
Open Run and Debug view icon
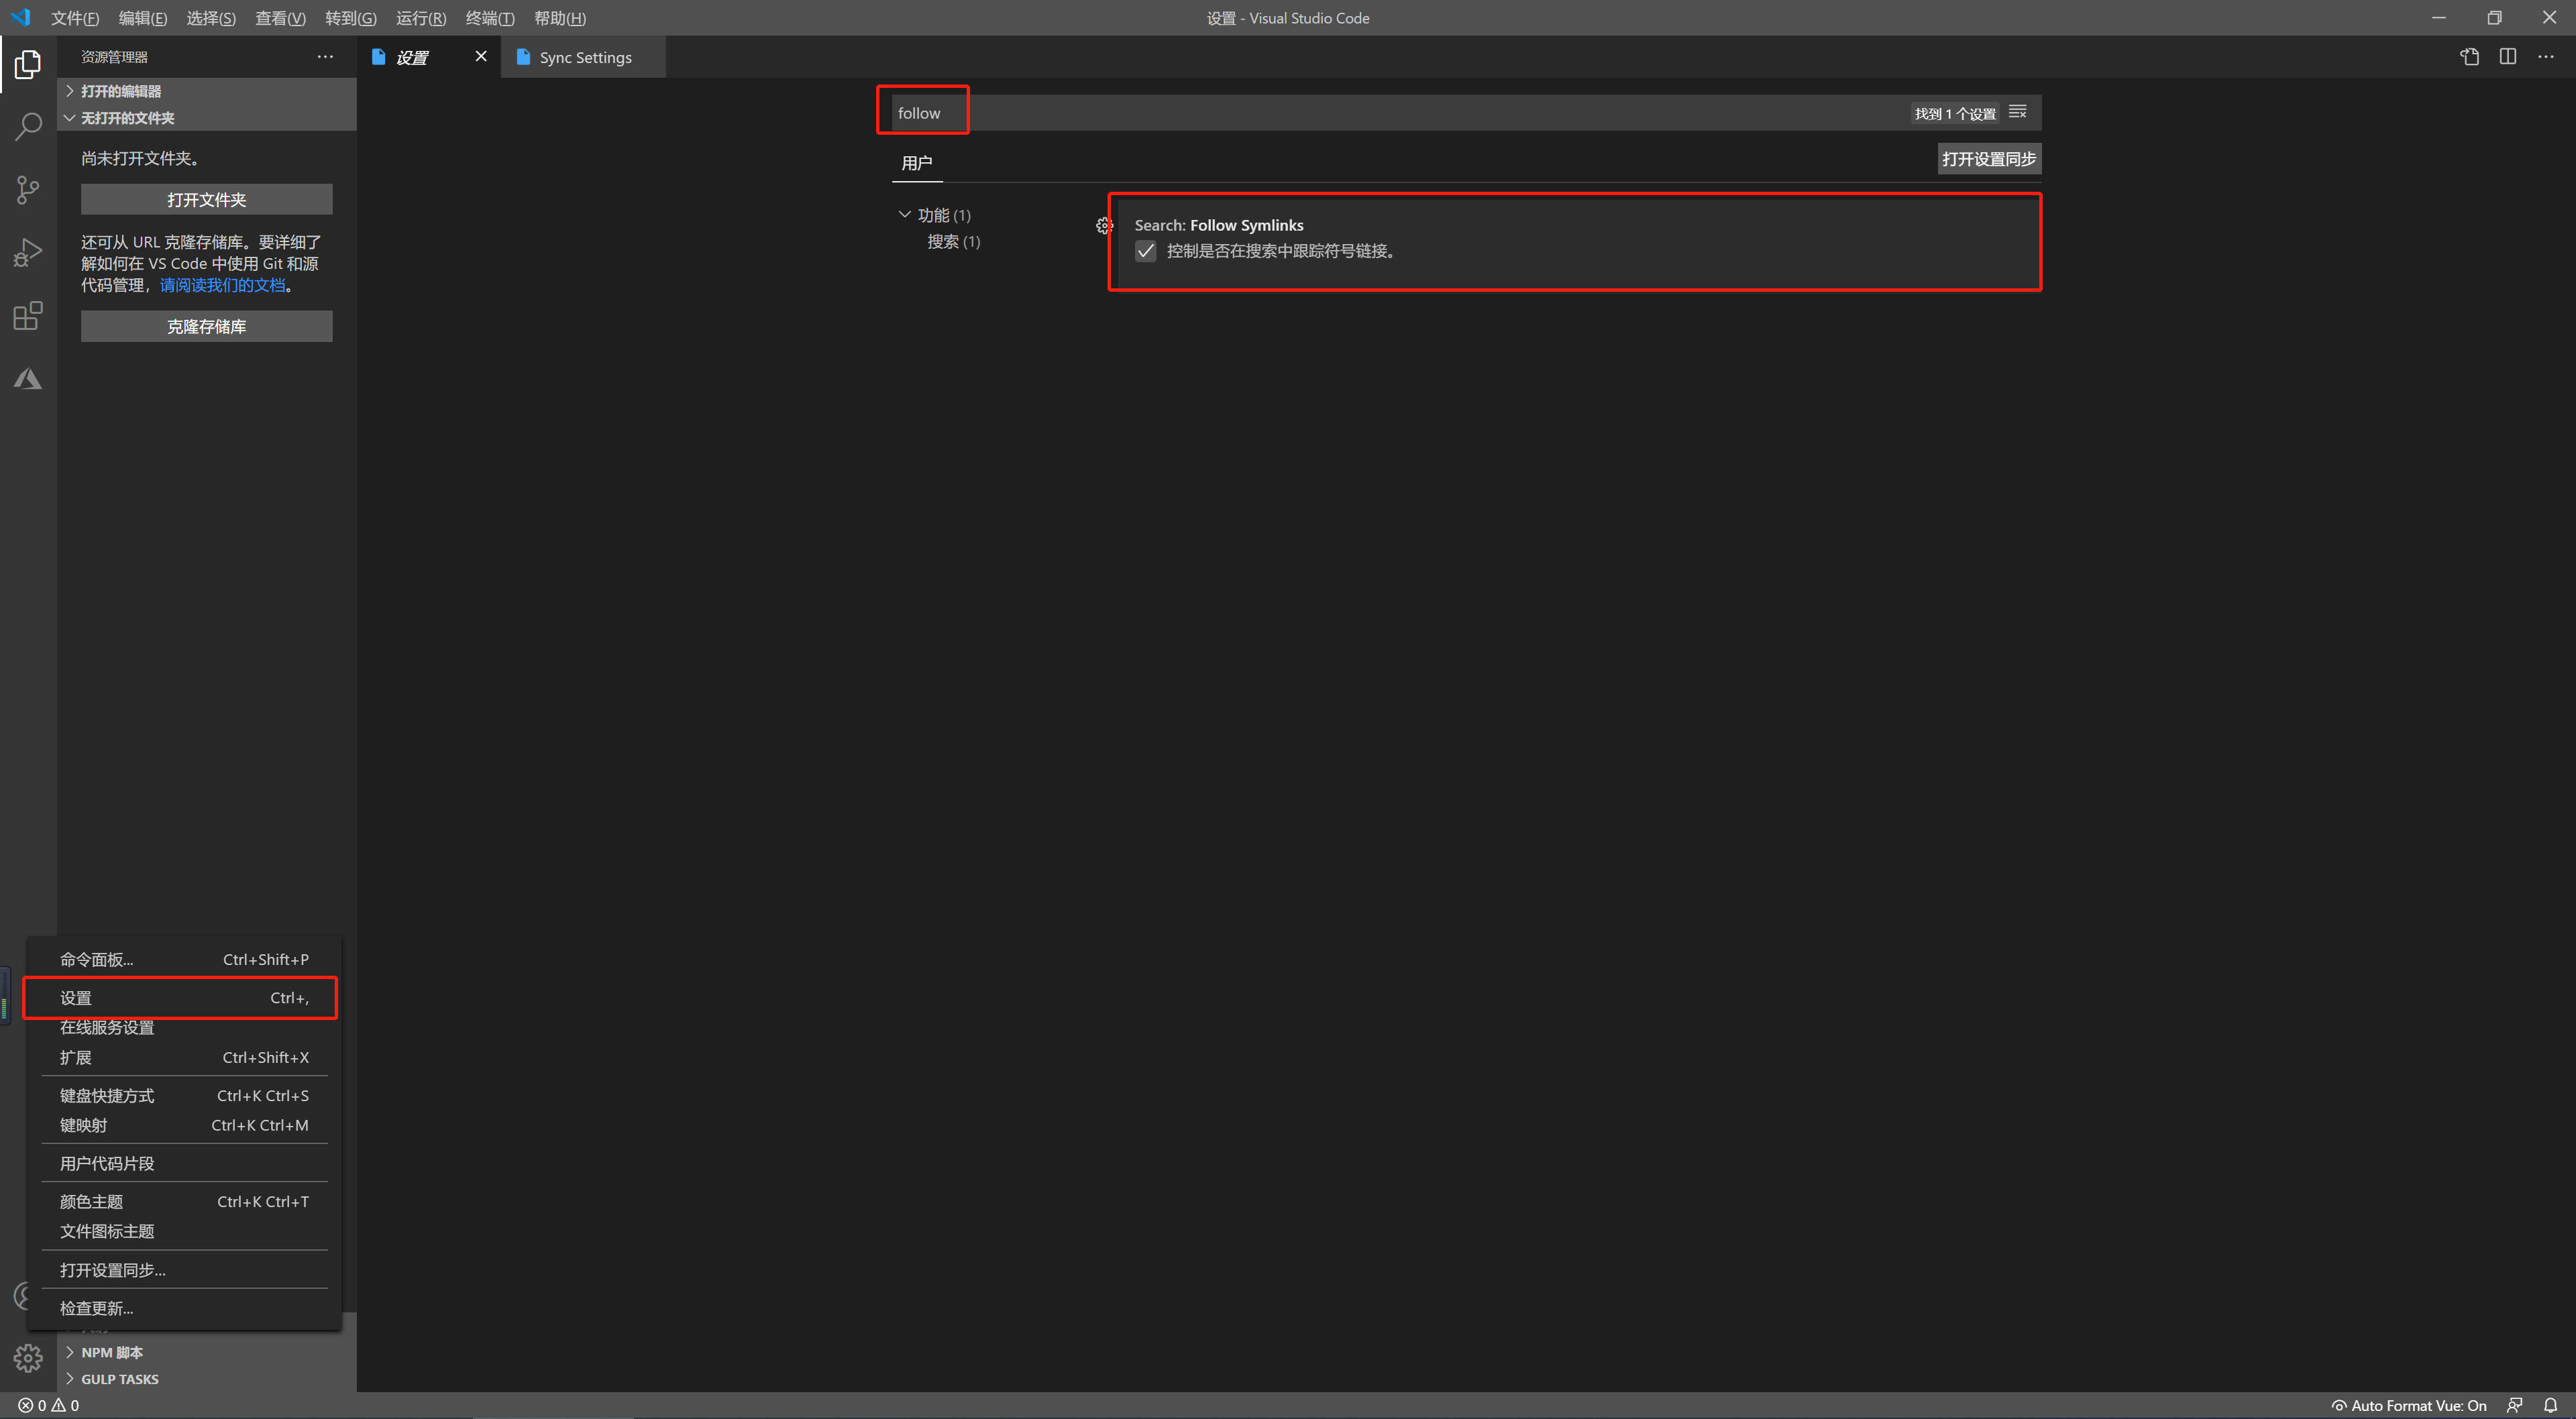(x=28, y=253)
